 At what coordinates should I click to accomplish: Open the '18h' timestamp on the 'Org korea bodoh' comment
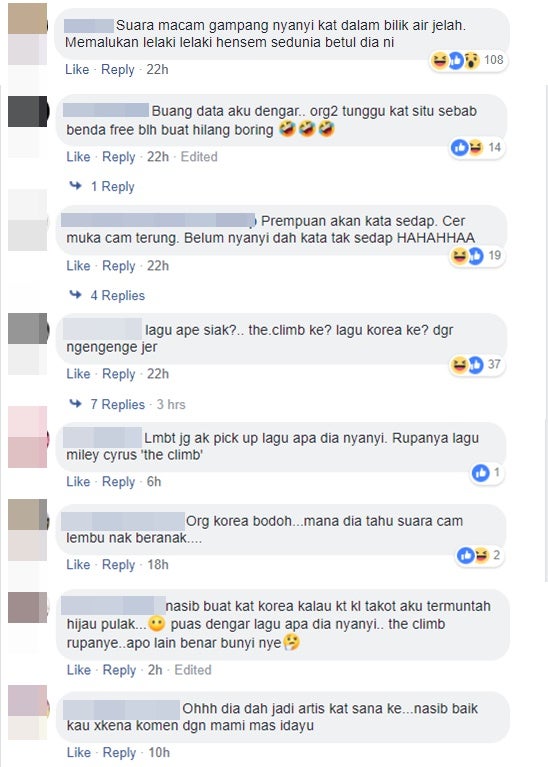[158, 564]
